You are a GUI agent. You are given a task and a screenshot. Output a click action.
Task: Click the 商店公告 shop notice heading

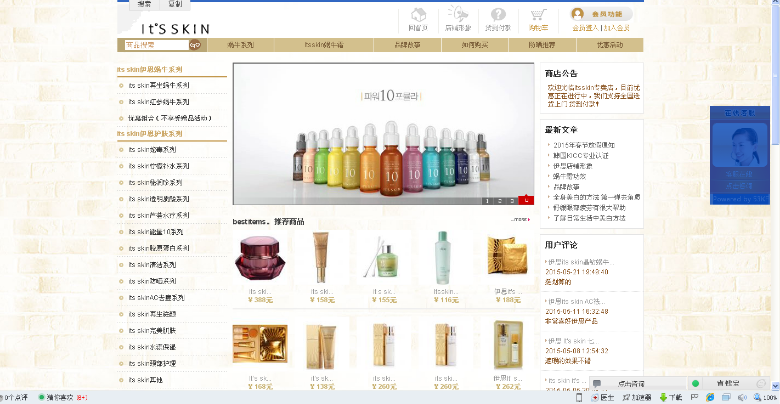[x=561, y=74]
